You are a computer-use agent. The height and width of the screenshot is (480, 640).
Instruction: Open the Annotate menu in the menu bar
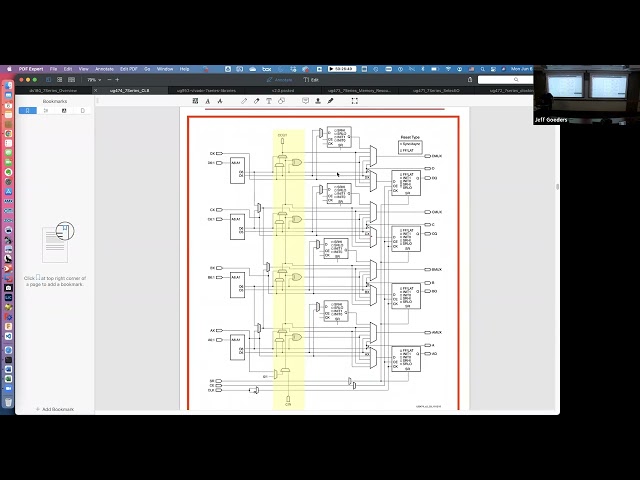click(104, 69)
